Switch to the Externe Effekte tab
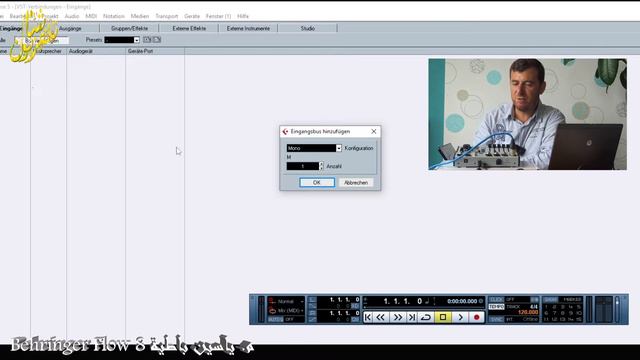 click(x=189, y=29)
